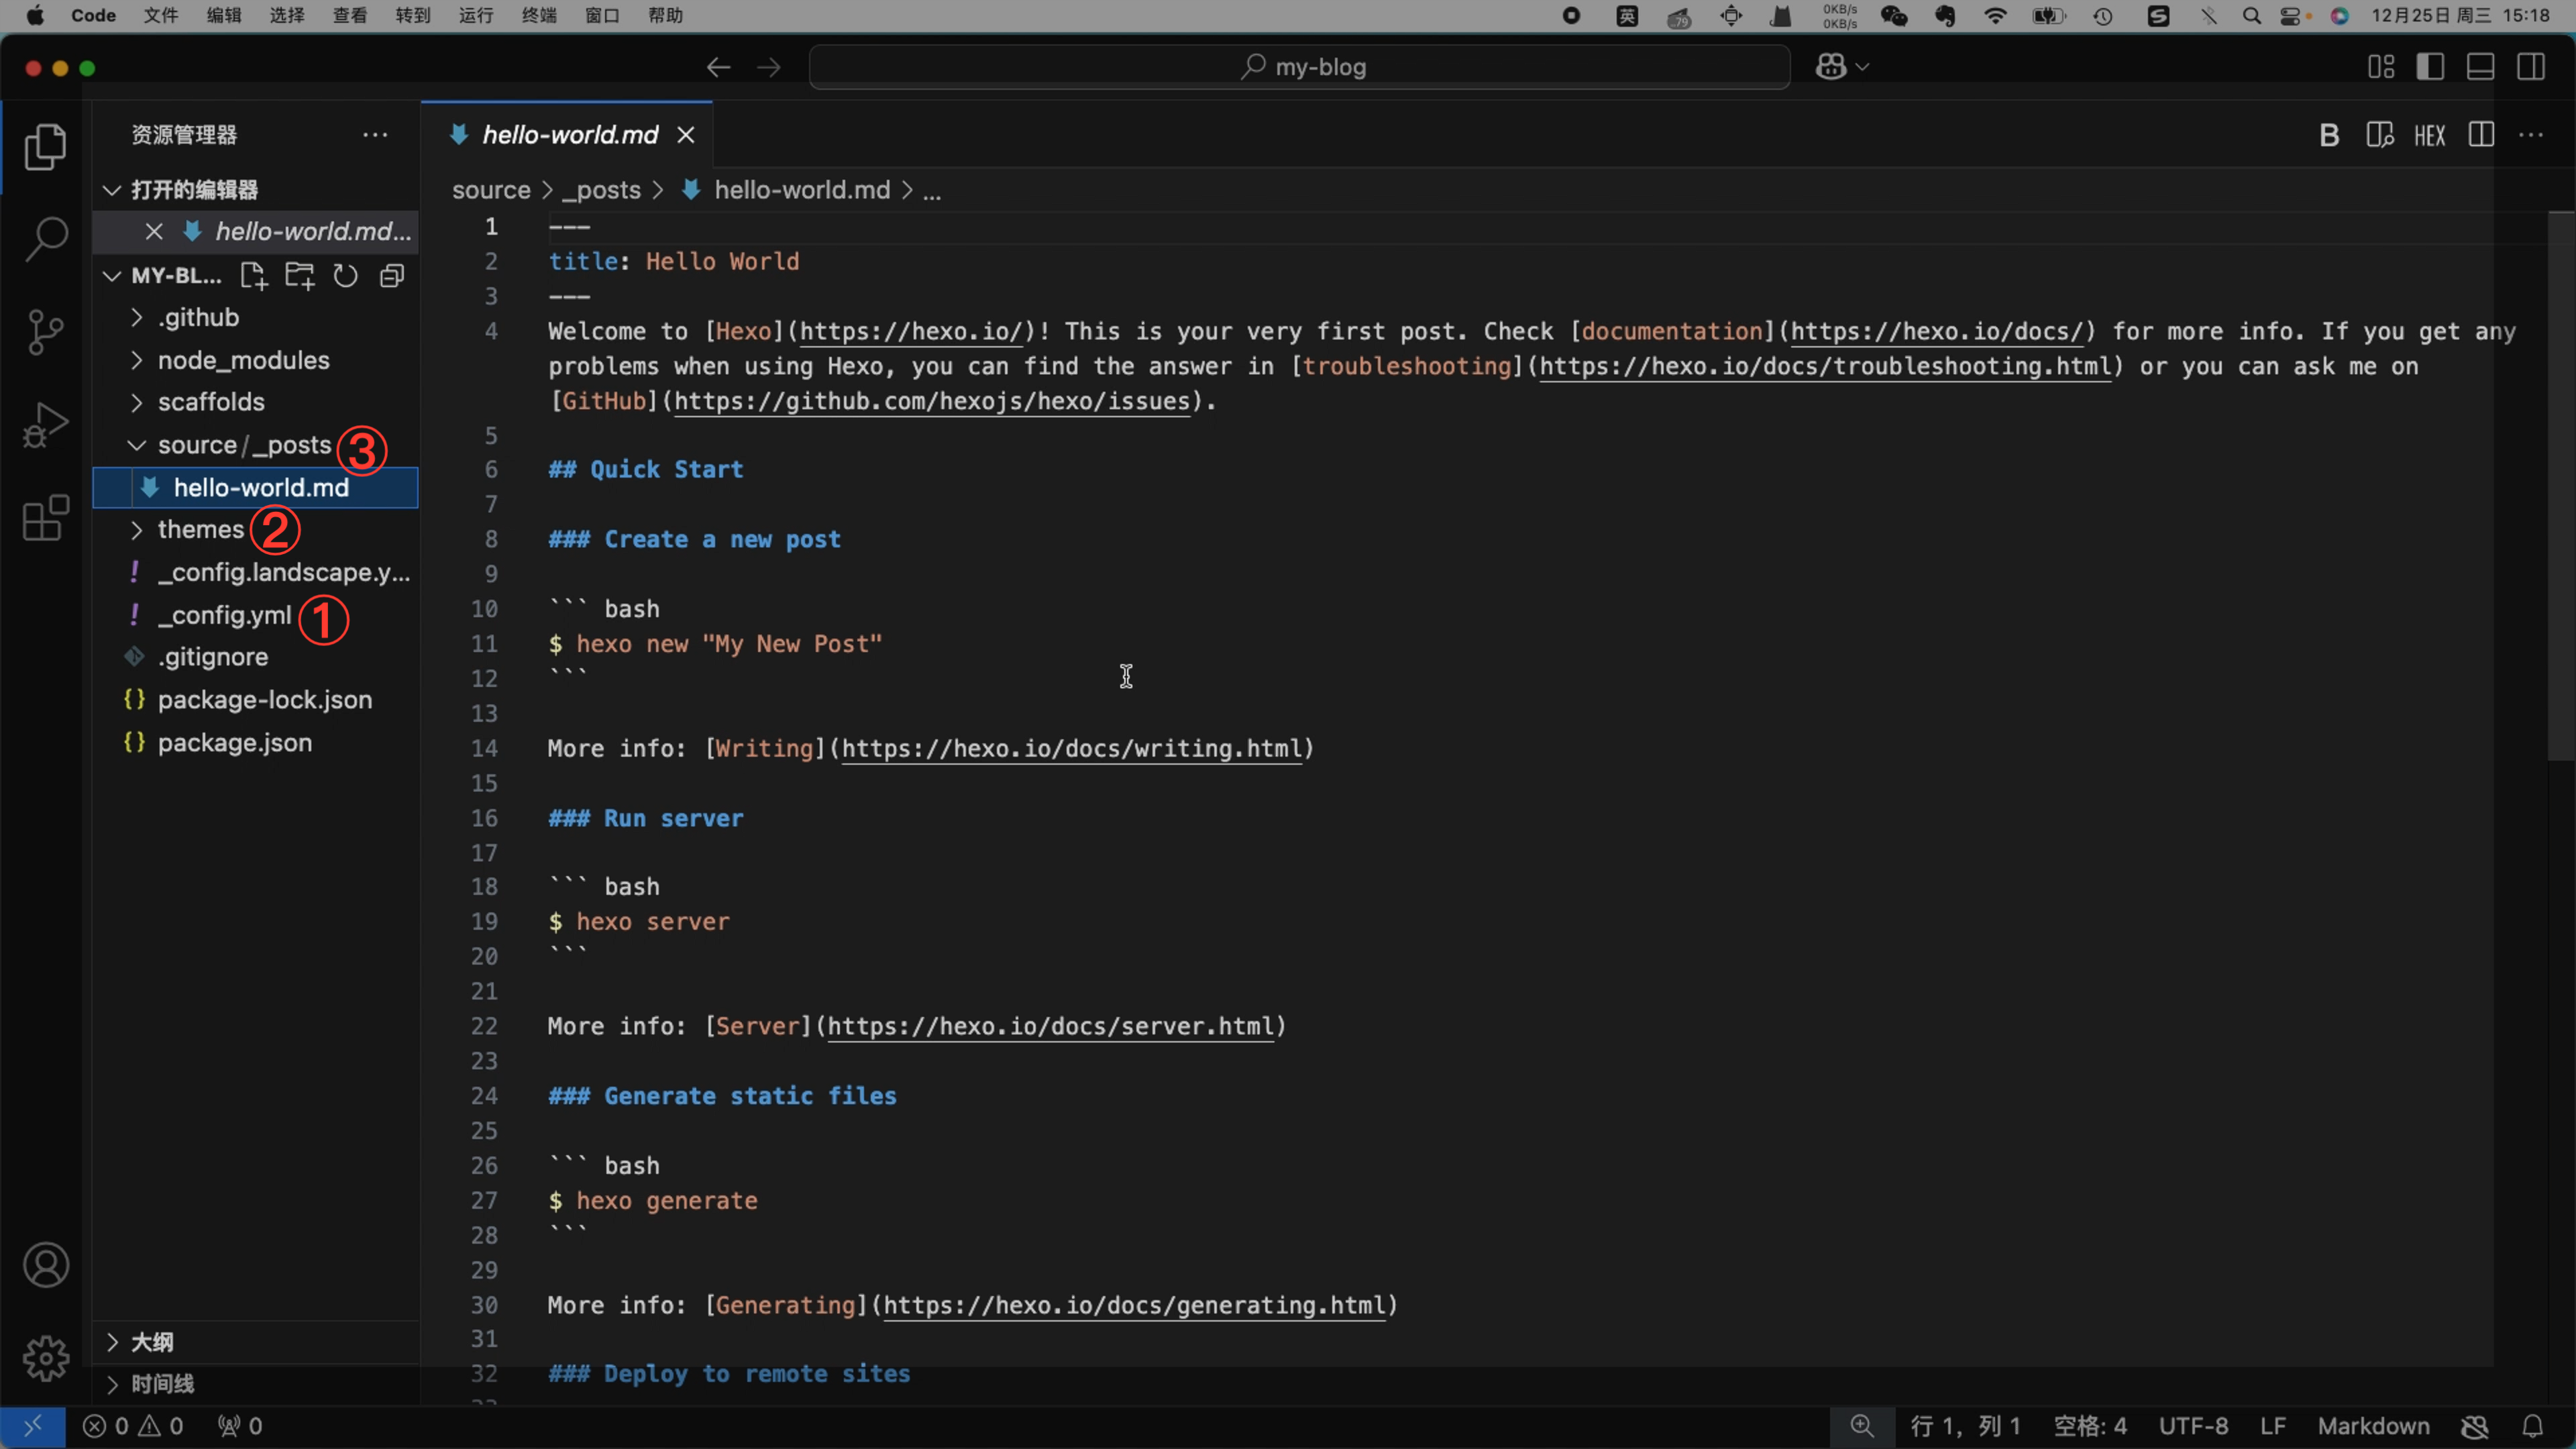Open the Manage gear settings icon
The image size is (2576, 1449).
(x=46, y=1358)
